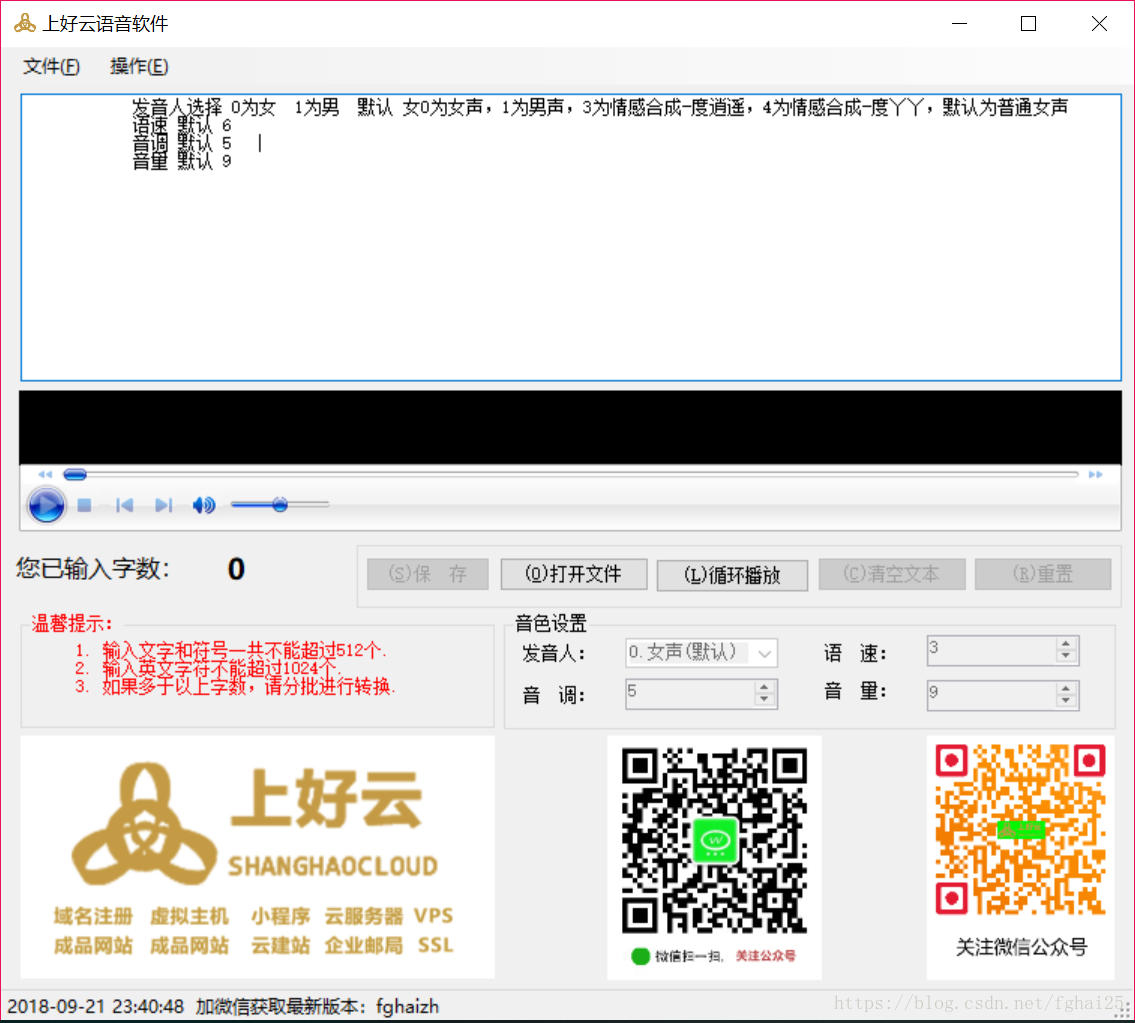Click the player volume slider knob
1135x1023 pixels.
tap(280, 505)
